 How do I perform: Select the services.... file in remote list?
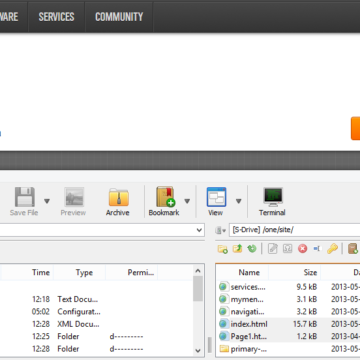coord(248,287)
